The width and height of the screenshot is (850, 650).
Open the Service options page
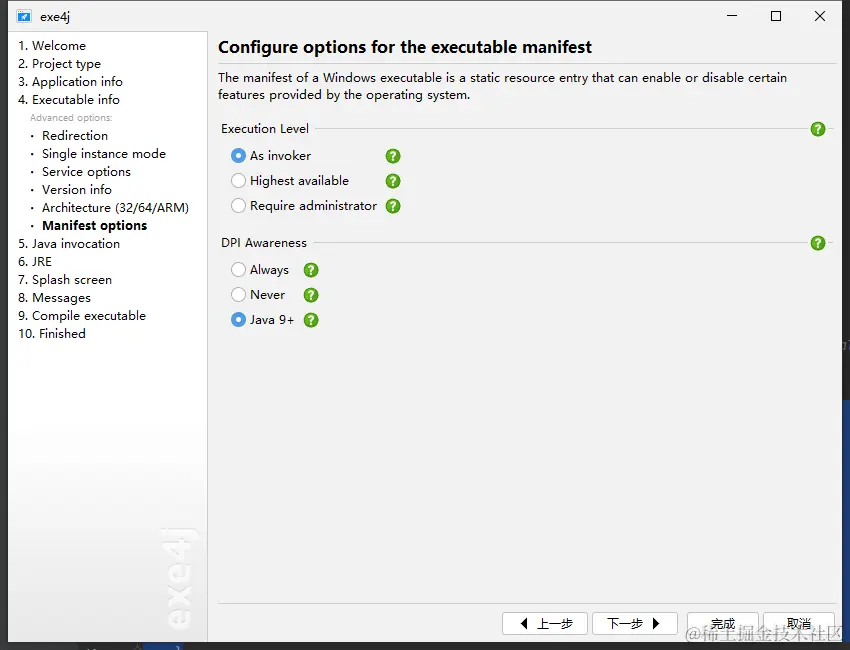point(86,172)
